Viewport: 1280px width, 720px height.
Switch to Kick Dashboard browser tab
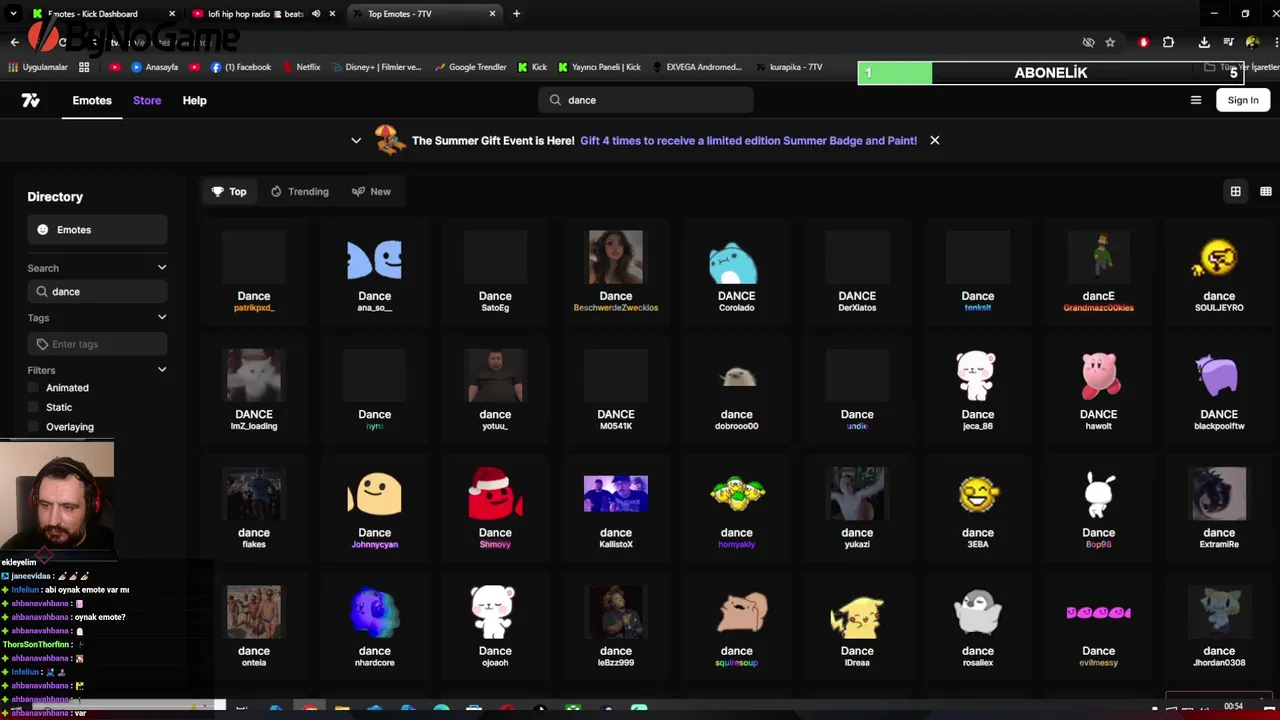pos(103,14)
